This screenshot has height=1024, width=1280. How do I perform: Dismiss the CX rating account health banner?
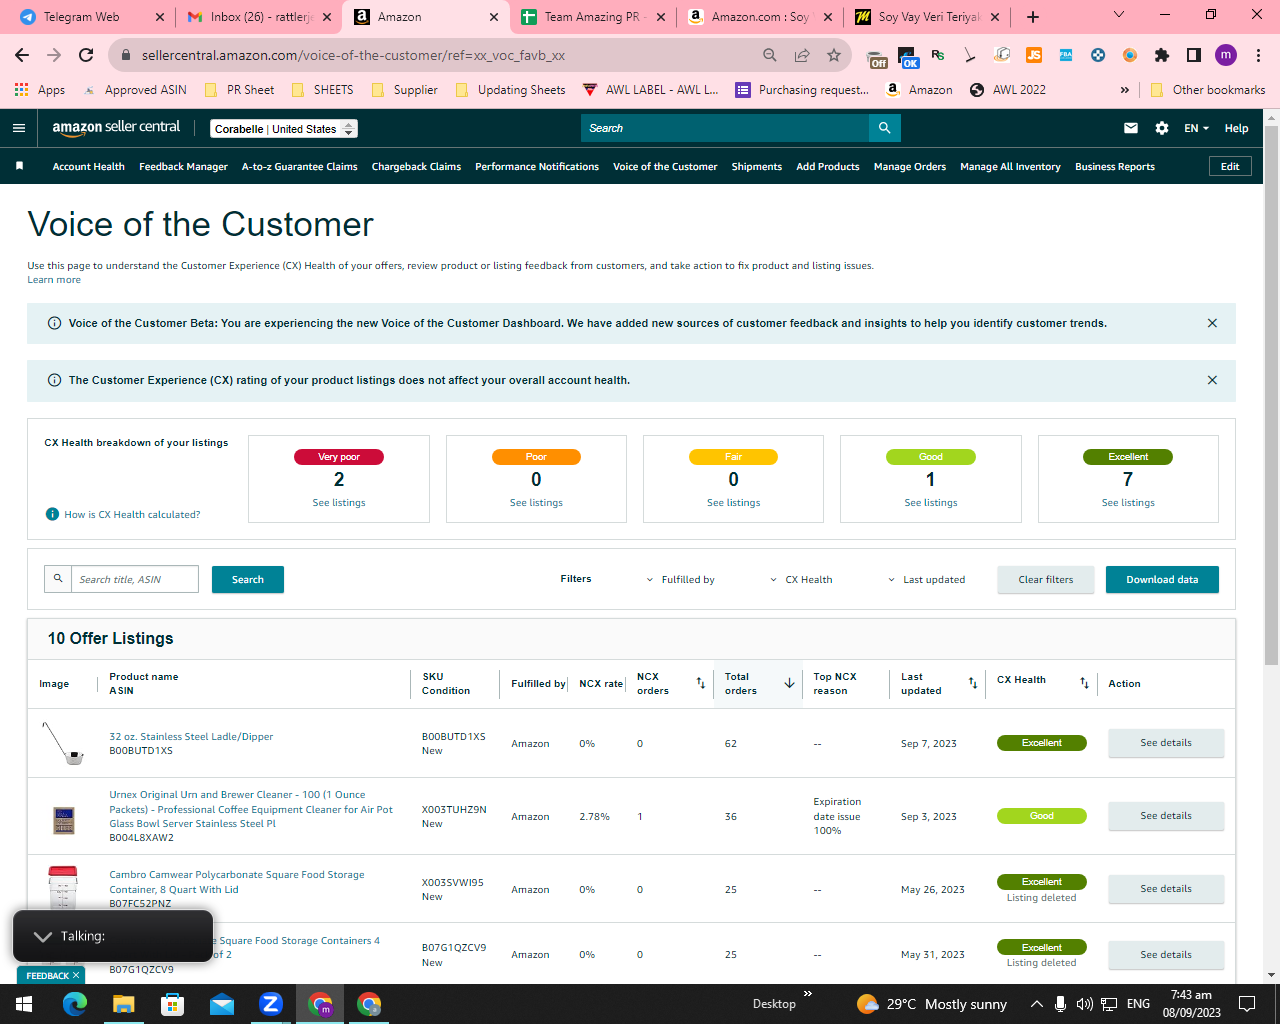1212,380
